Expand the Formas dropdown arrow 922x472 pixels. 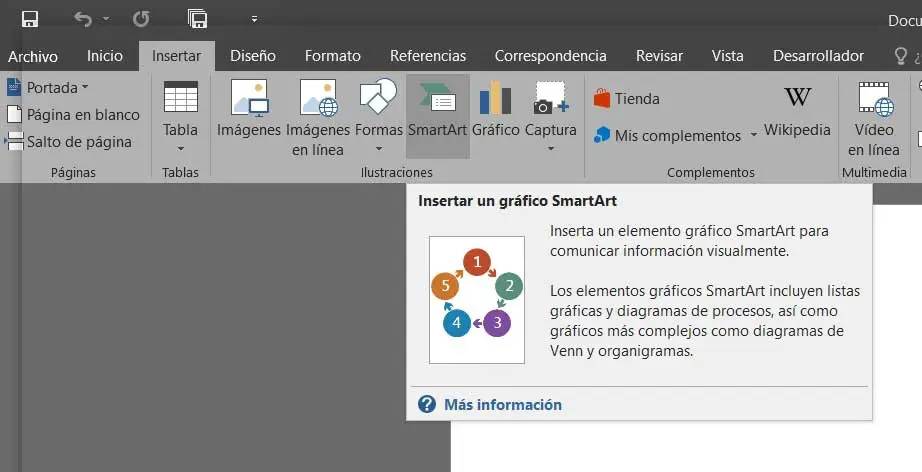(379, 149)
